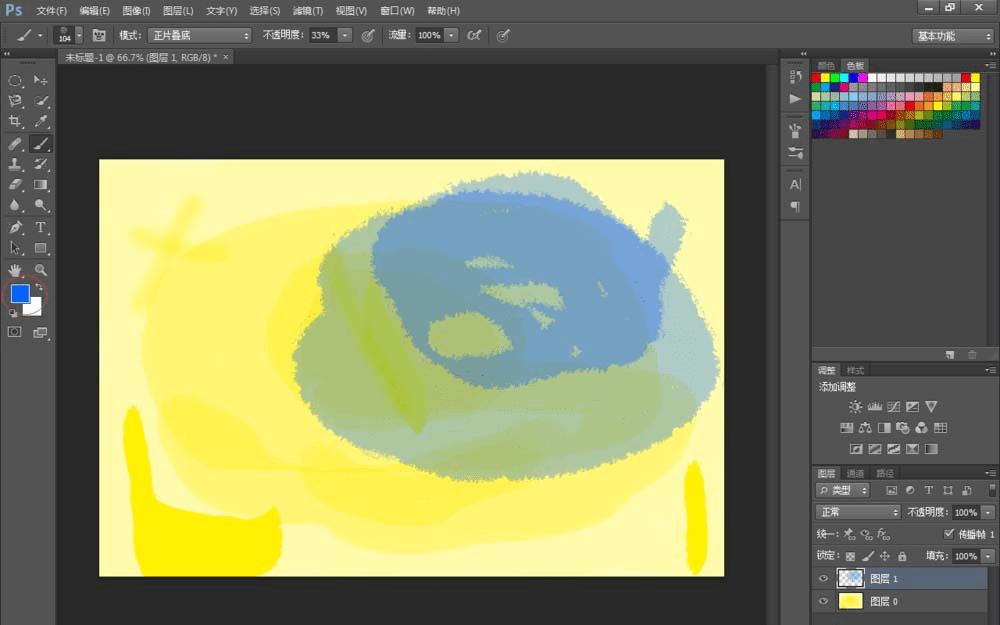Select the Hand tool
This screenshot has width=1000, height=625.
tap(15, 270)
